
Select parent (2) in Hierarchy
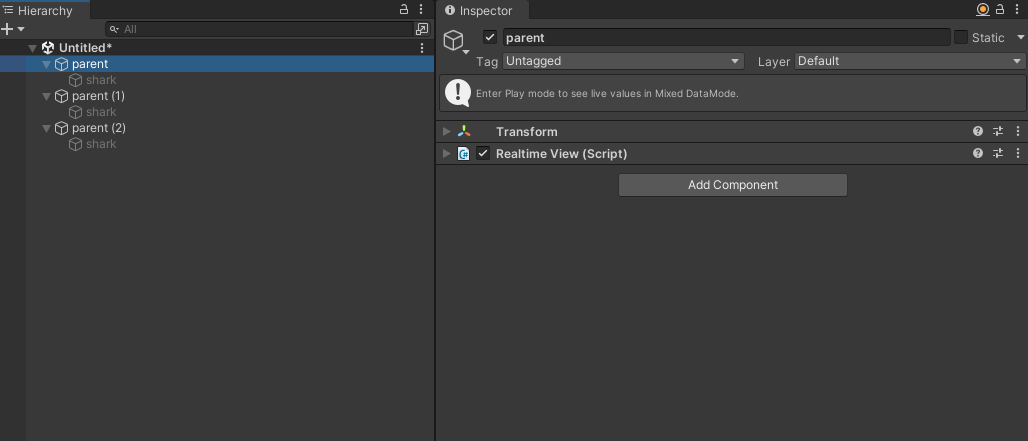99,128
